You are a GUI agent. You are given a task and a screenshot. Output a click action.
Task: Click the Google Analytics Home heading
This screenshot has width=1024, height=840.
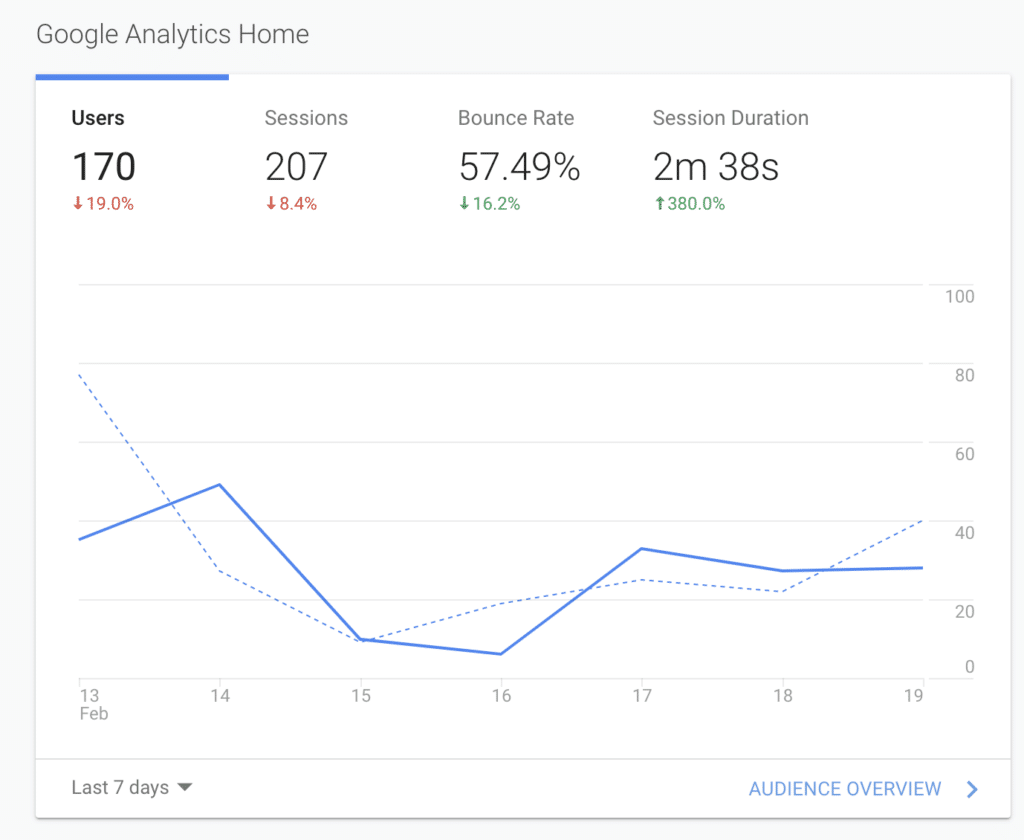pyautogui.click(x=172, y=34)
